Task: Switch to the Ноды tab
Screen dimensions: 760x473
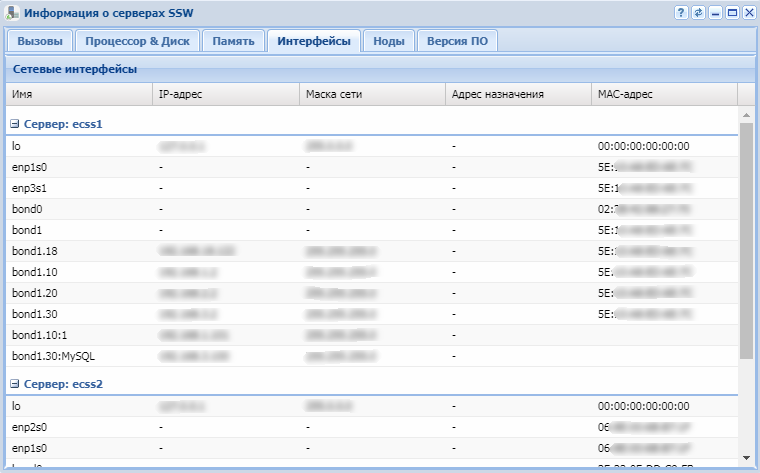Action: pyautogui.click(x=389, y=41)
